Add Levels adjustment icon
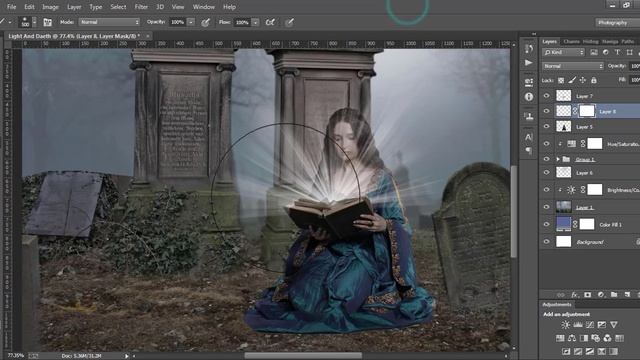This screenshot has width=640, height=360. point(578,324)
